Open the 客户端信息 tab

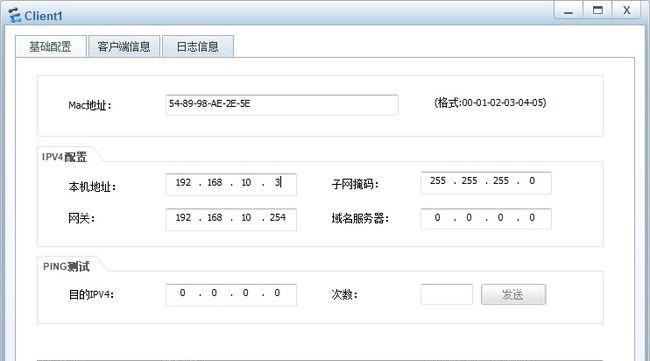[x=124, y=46]
